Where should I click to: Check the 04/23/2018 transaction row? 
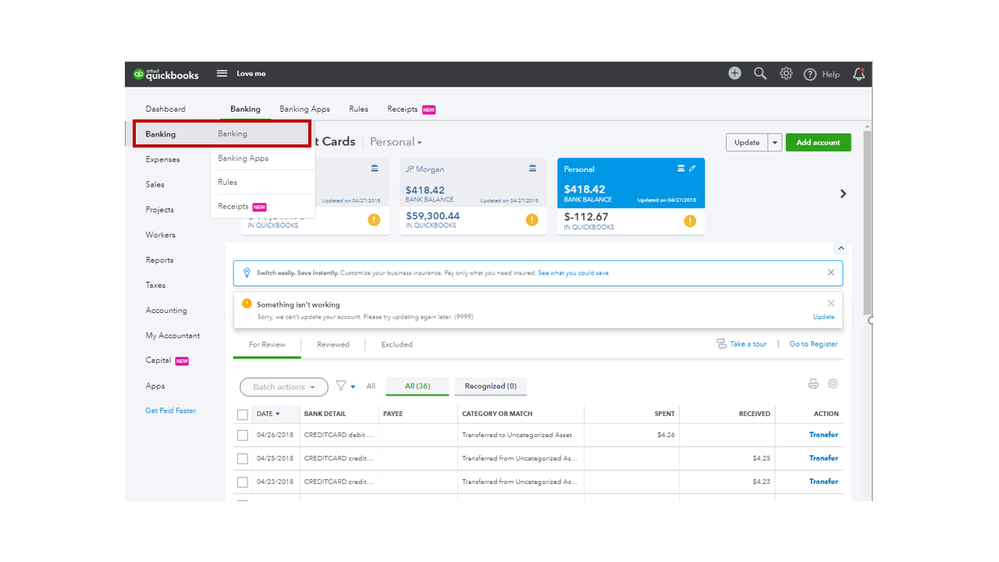click(x=242, y=482)
